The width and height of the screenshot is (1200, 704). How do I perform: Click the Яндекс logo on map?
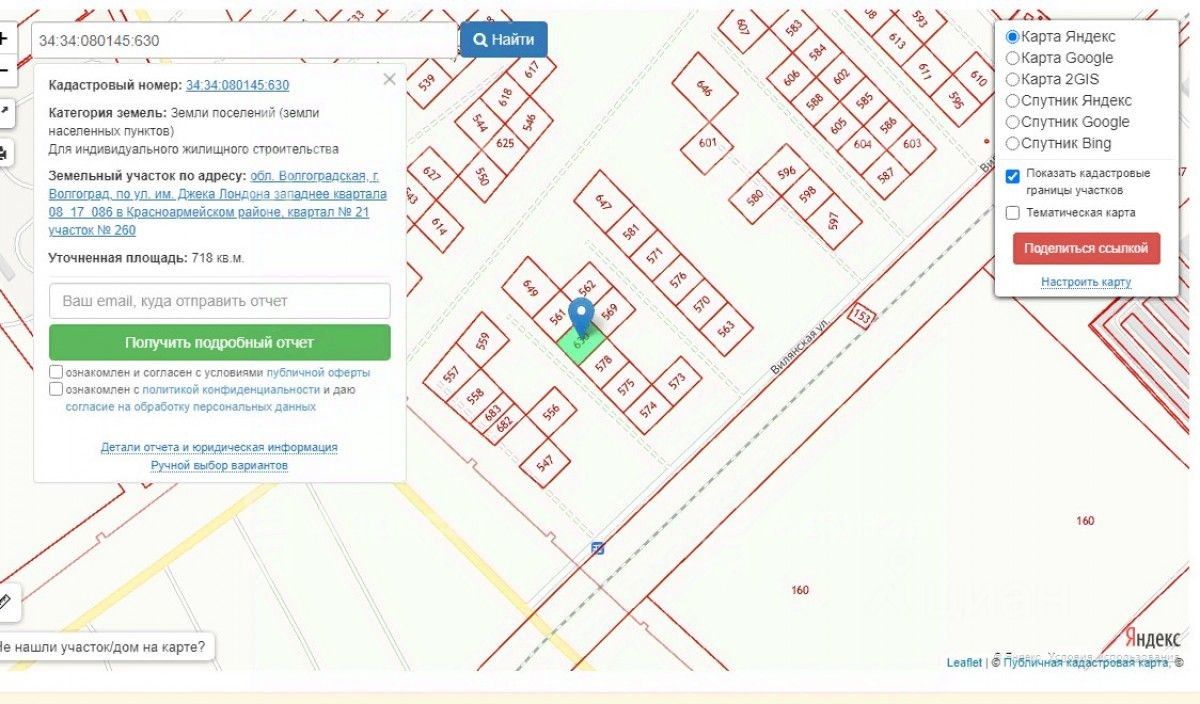click(x=1153, y=636)
